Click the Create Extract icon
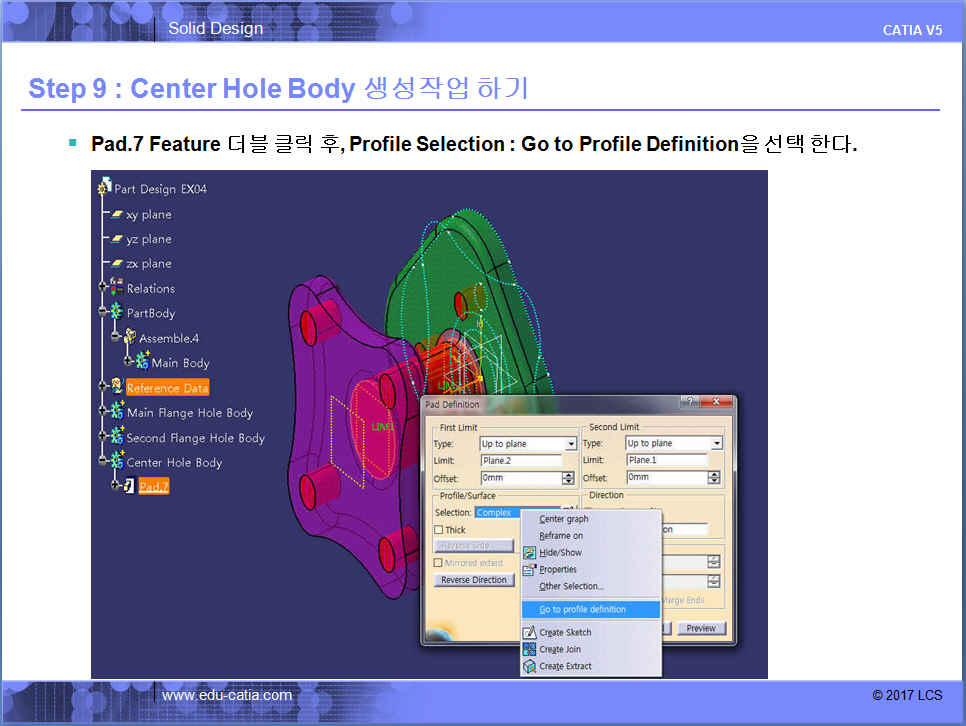 (x=530, y=666)
